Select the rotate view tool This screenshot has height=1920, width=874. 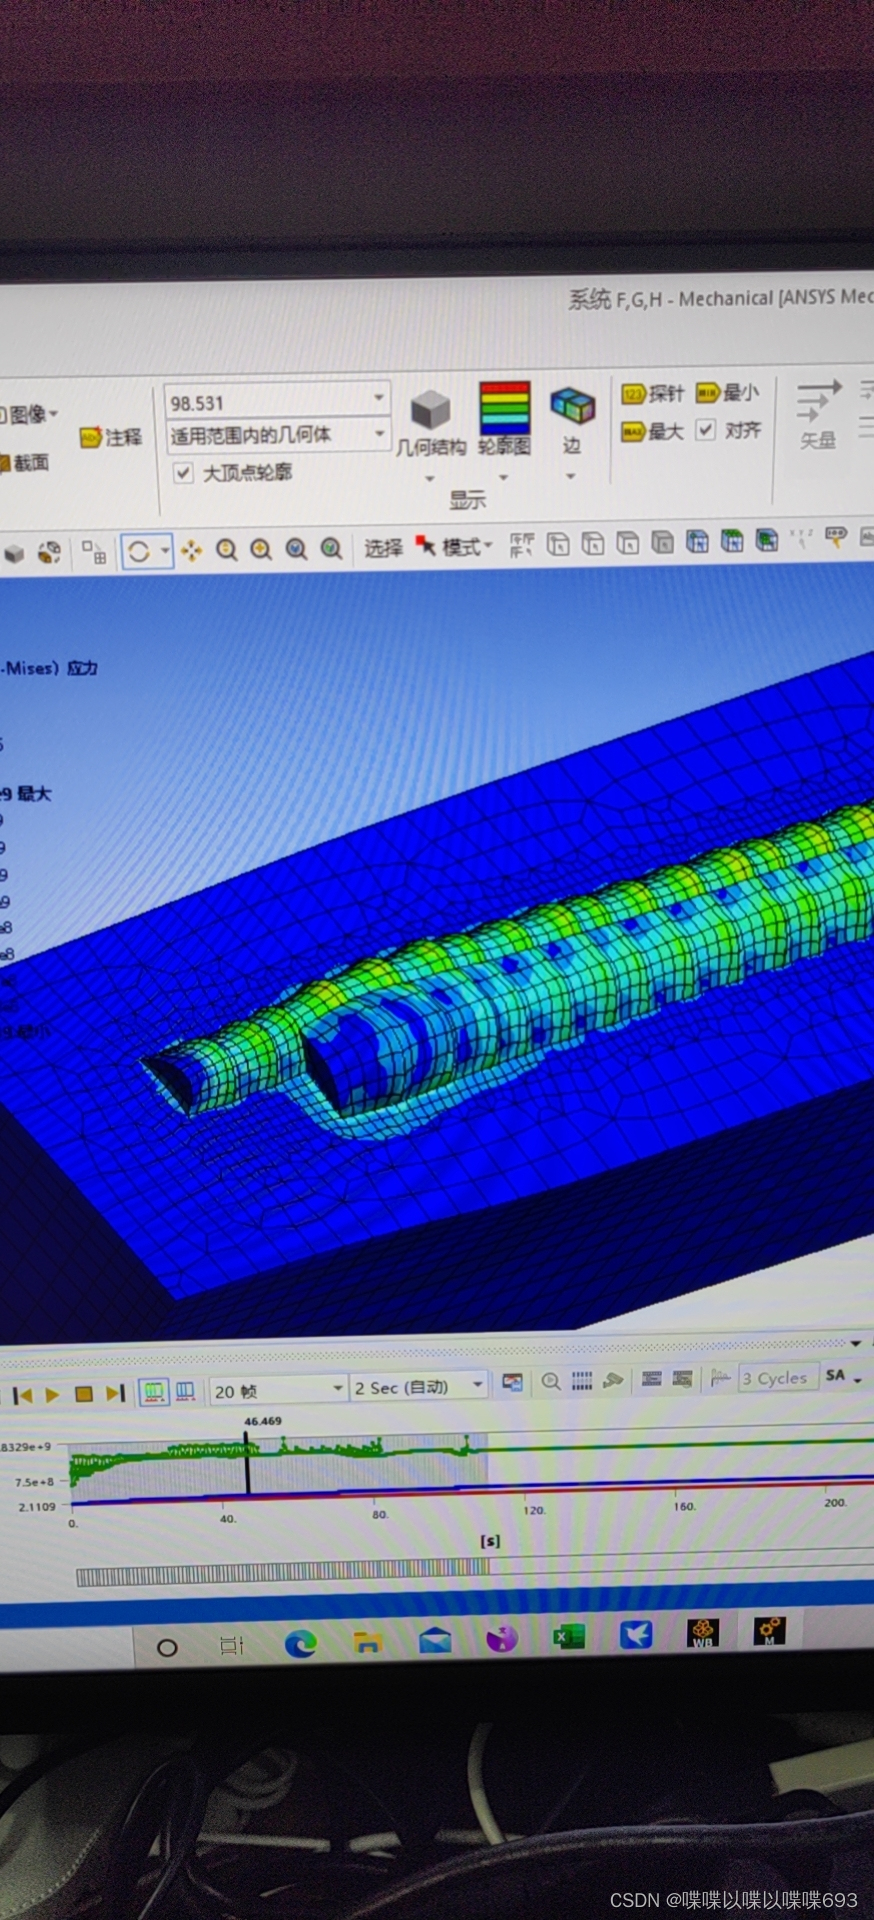pyautogui.click(x=139, y=551)
